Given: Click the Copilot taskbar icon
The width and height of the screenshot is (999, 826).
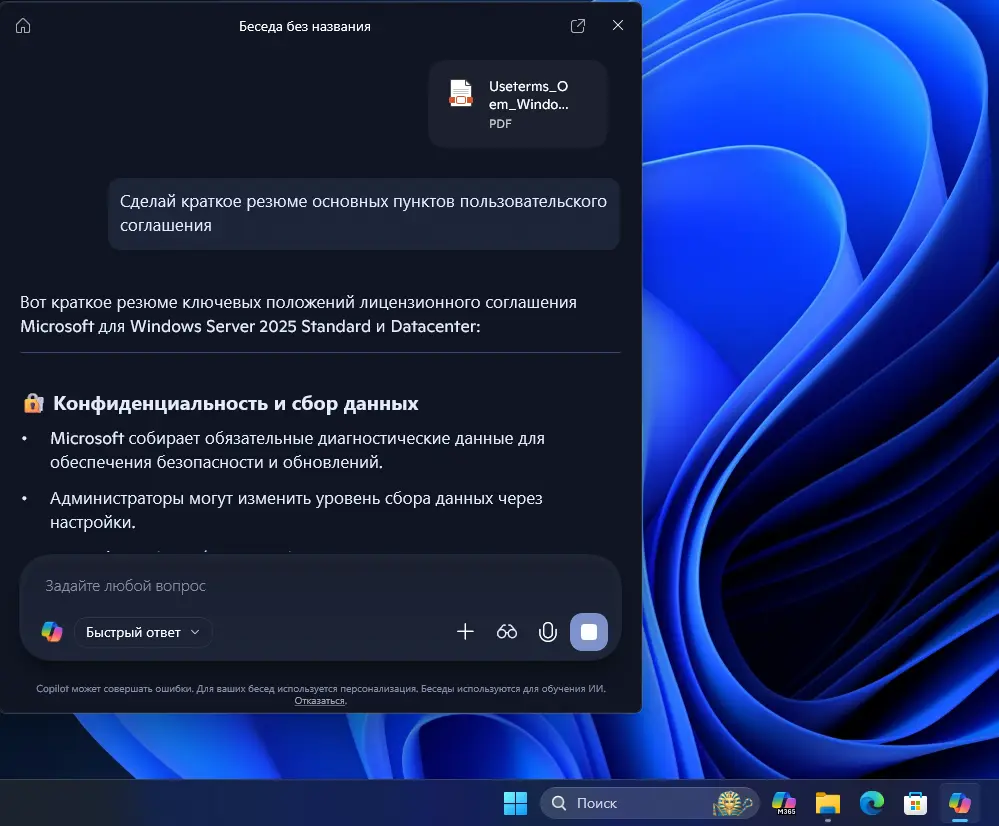Looking at the screenshot, I should point(959,803).
